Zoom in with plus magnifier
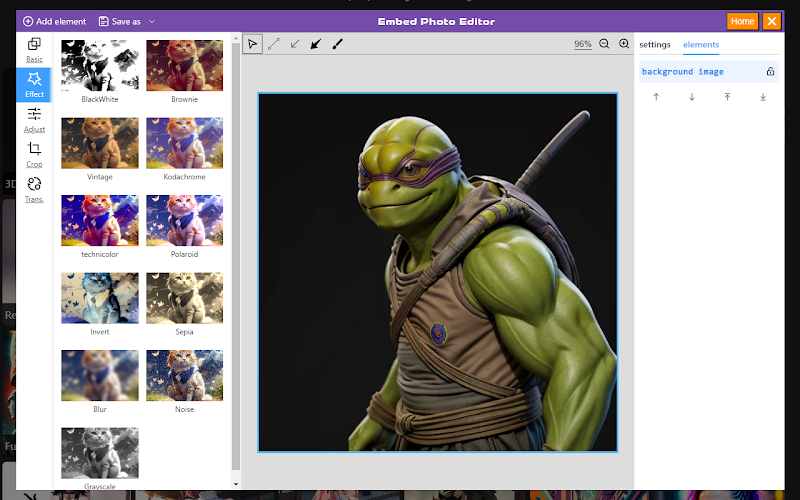 (624, 44)
